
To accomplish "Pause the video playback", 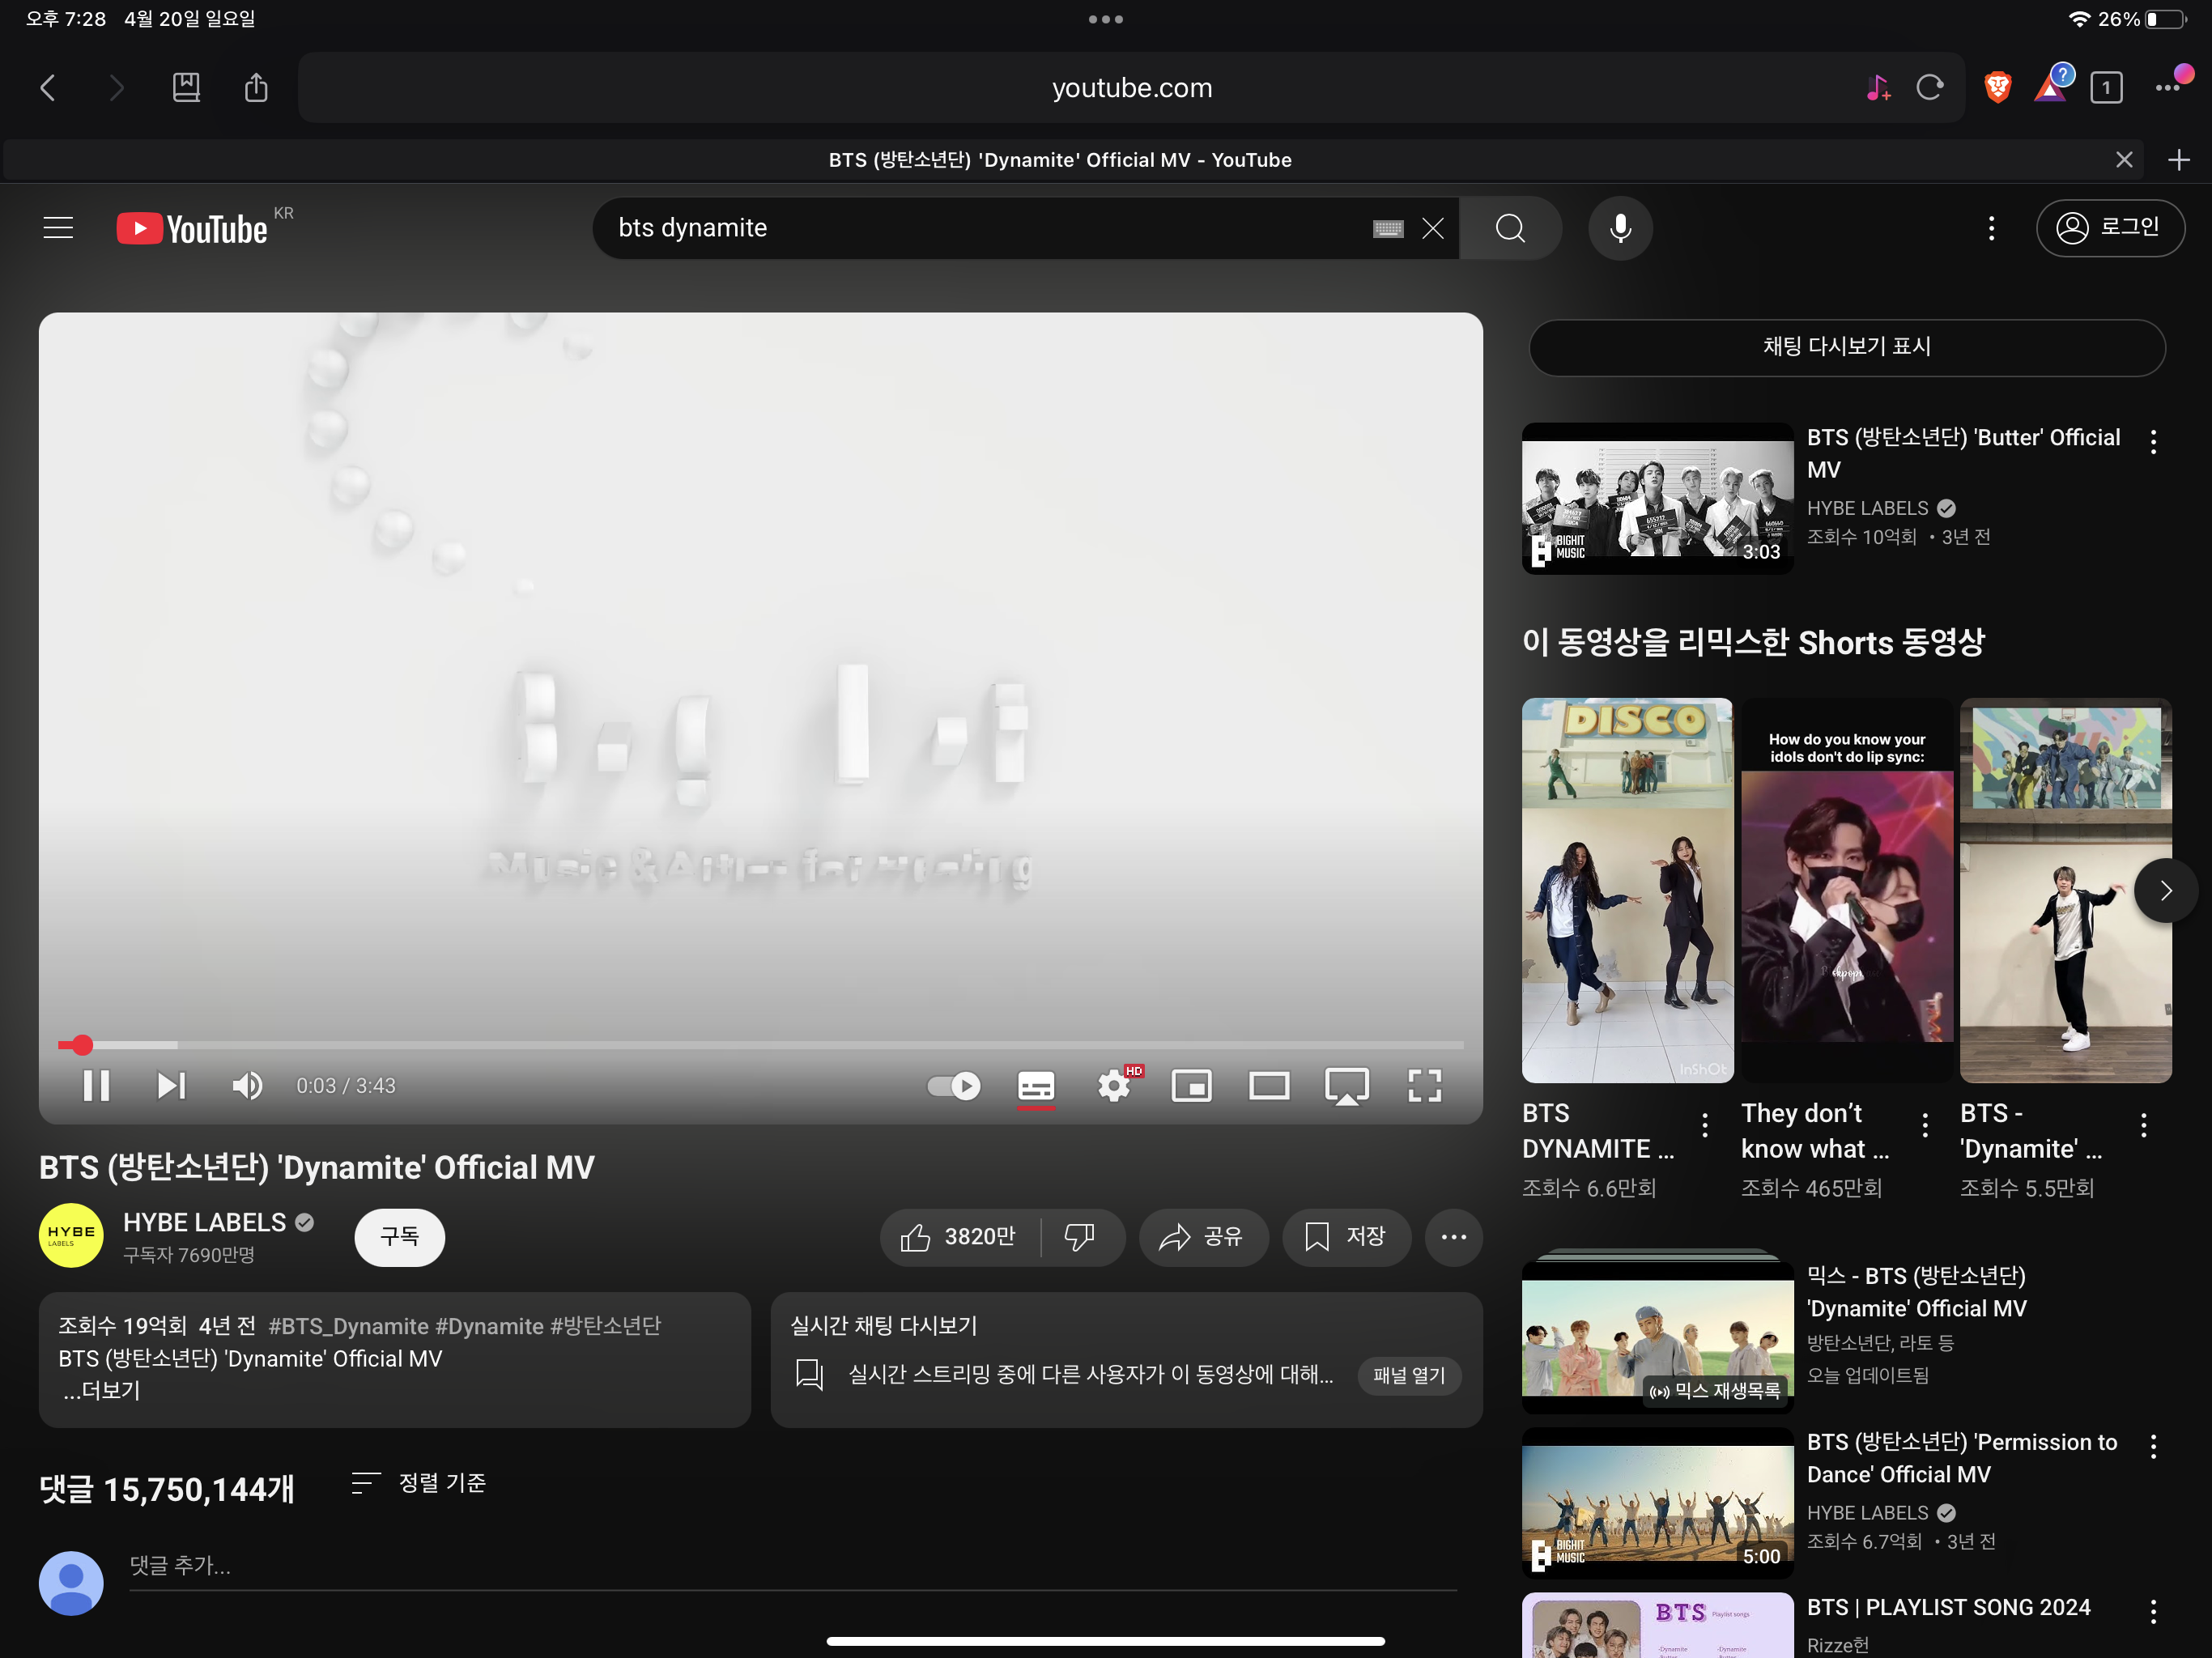I will point(96,1085).
